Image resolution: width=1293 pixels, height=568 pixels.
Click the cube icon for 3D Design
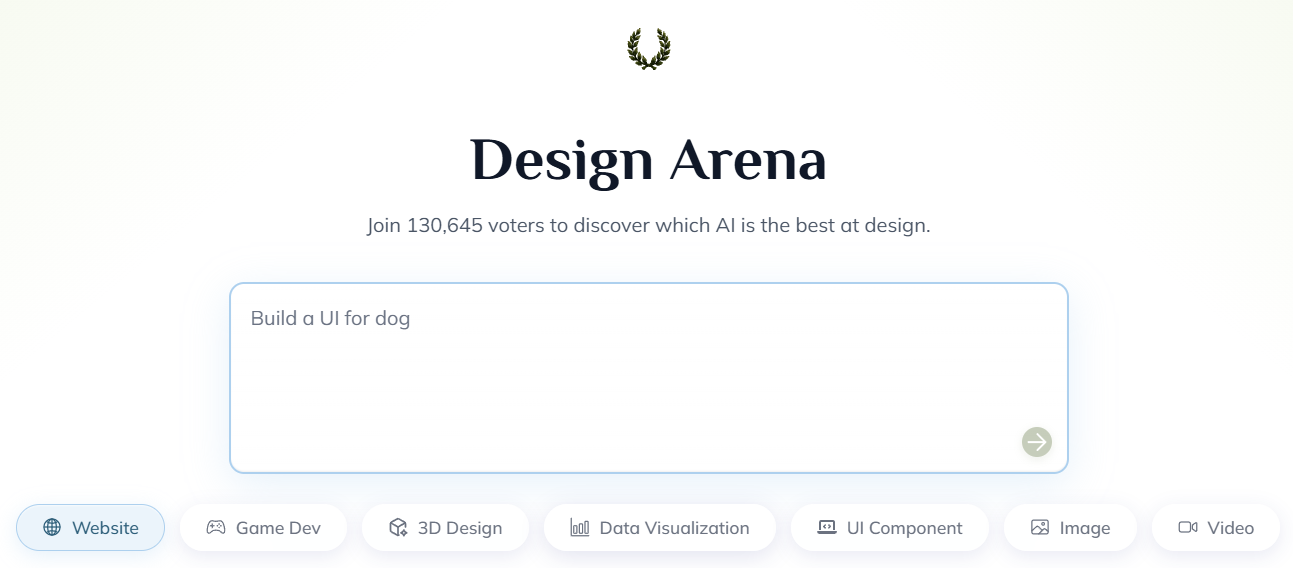click(x=398, y=528)
